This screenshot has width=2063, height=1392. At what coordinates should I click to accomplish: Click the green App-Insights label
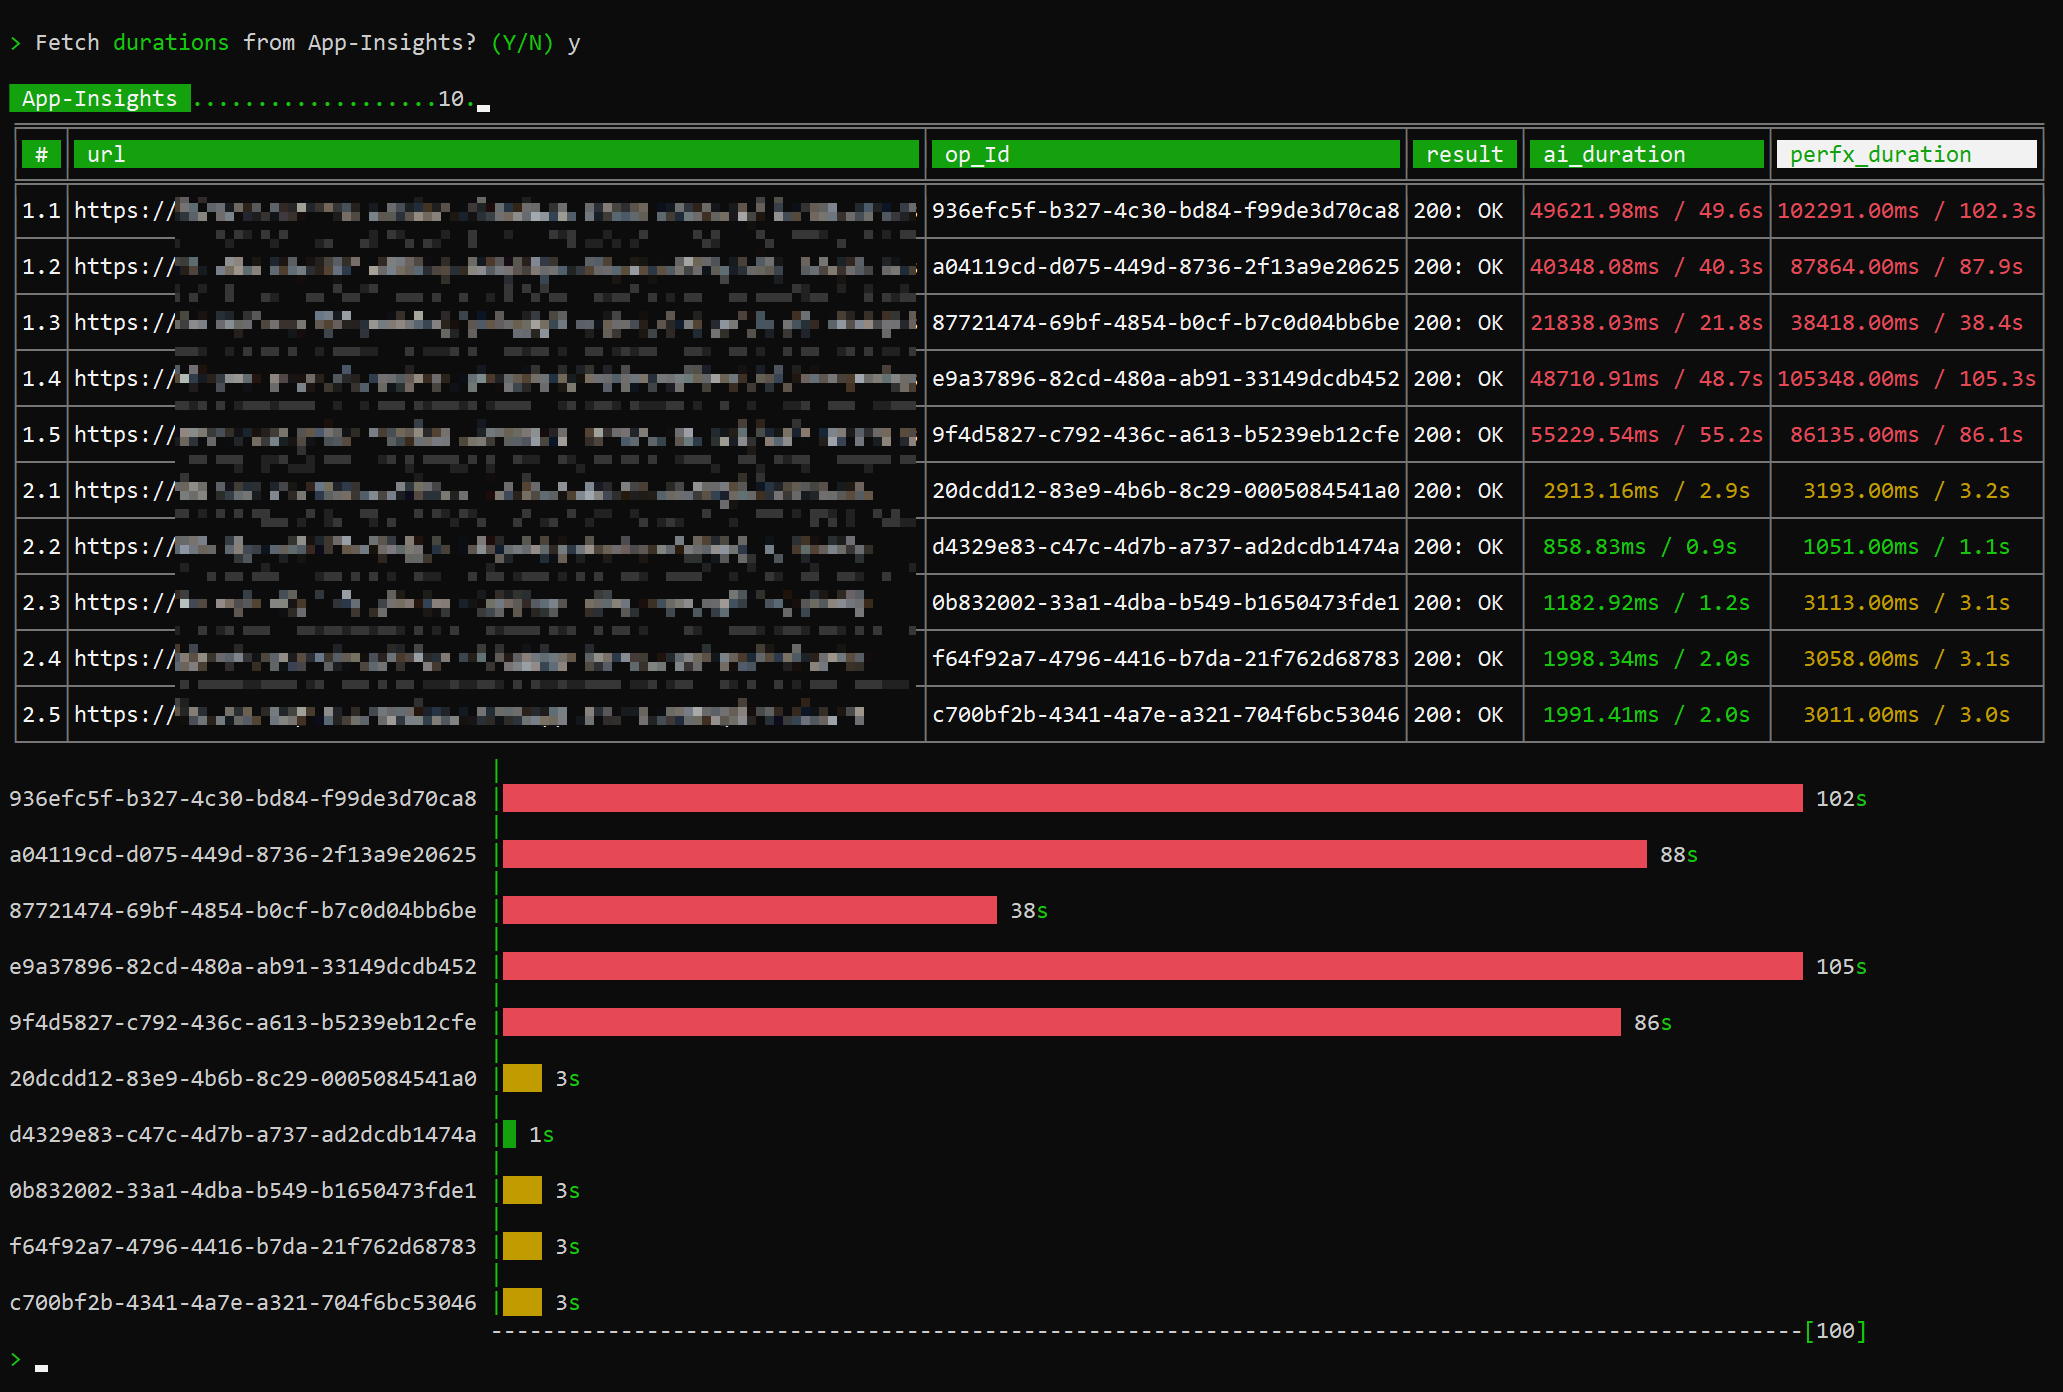point(99,98)
